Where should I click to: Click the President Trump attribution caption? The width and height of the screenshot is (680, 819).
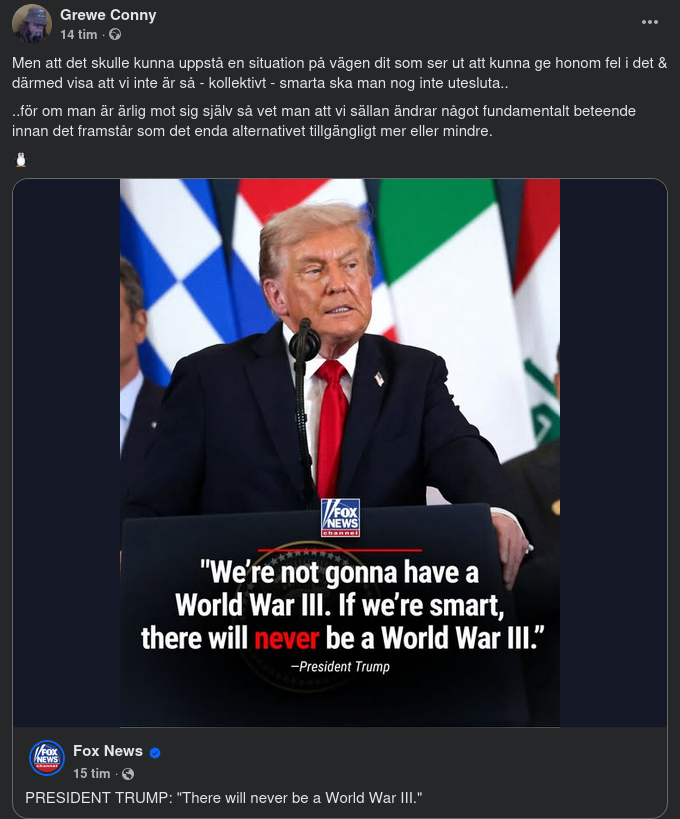click(340, 666)
